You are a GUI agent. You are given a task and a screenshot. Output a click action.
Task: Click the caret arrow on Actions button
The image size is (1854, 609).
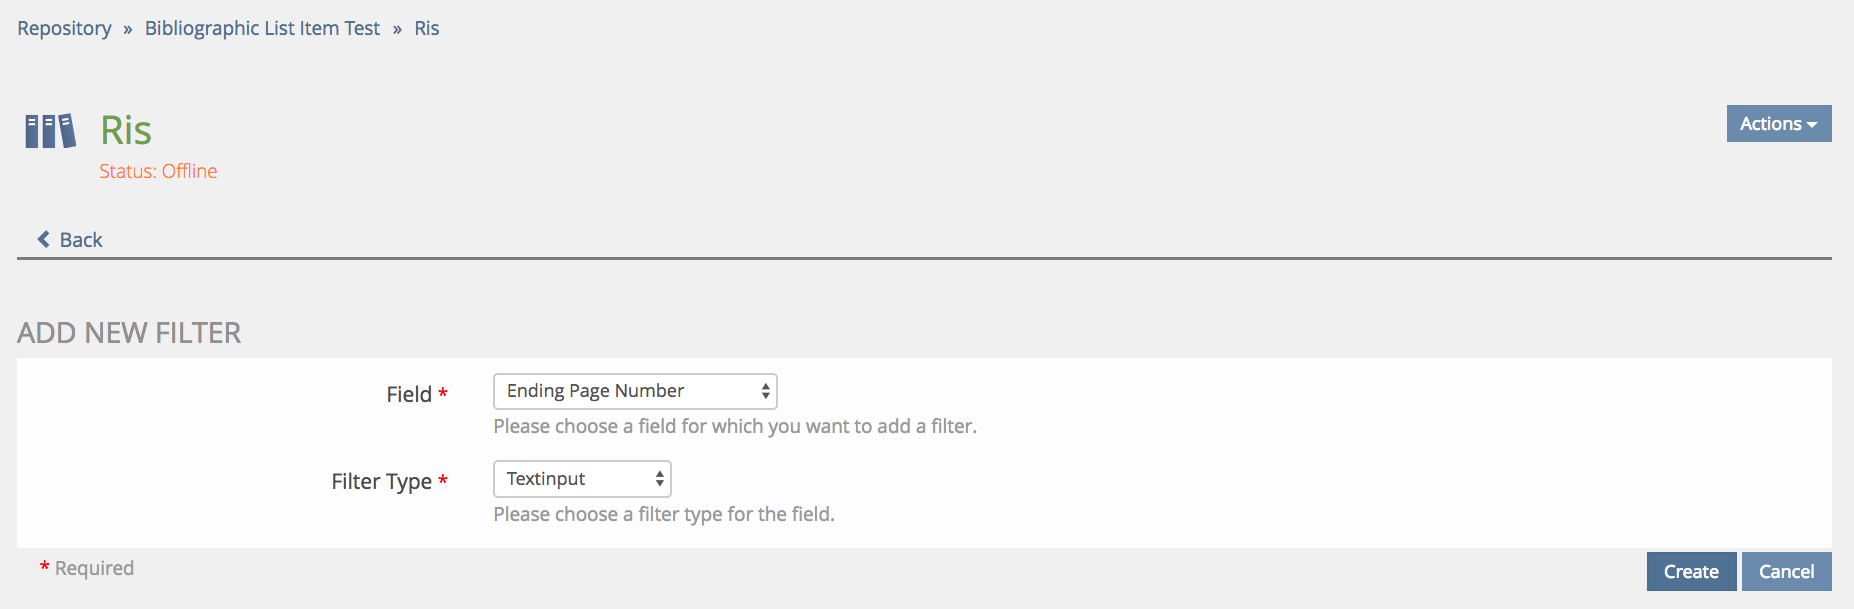(1812, 125)
